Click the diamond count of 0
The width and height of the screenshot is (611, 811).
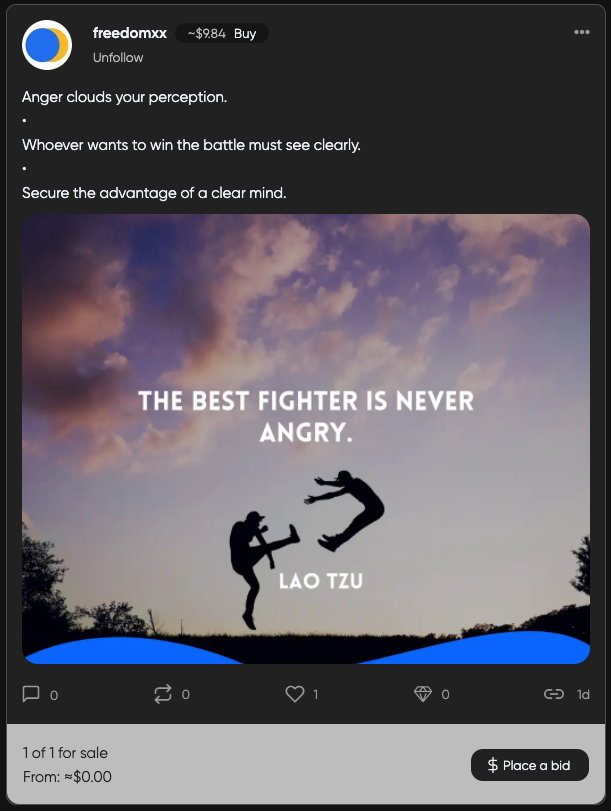point(445,694)
